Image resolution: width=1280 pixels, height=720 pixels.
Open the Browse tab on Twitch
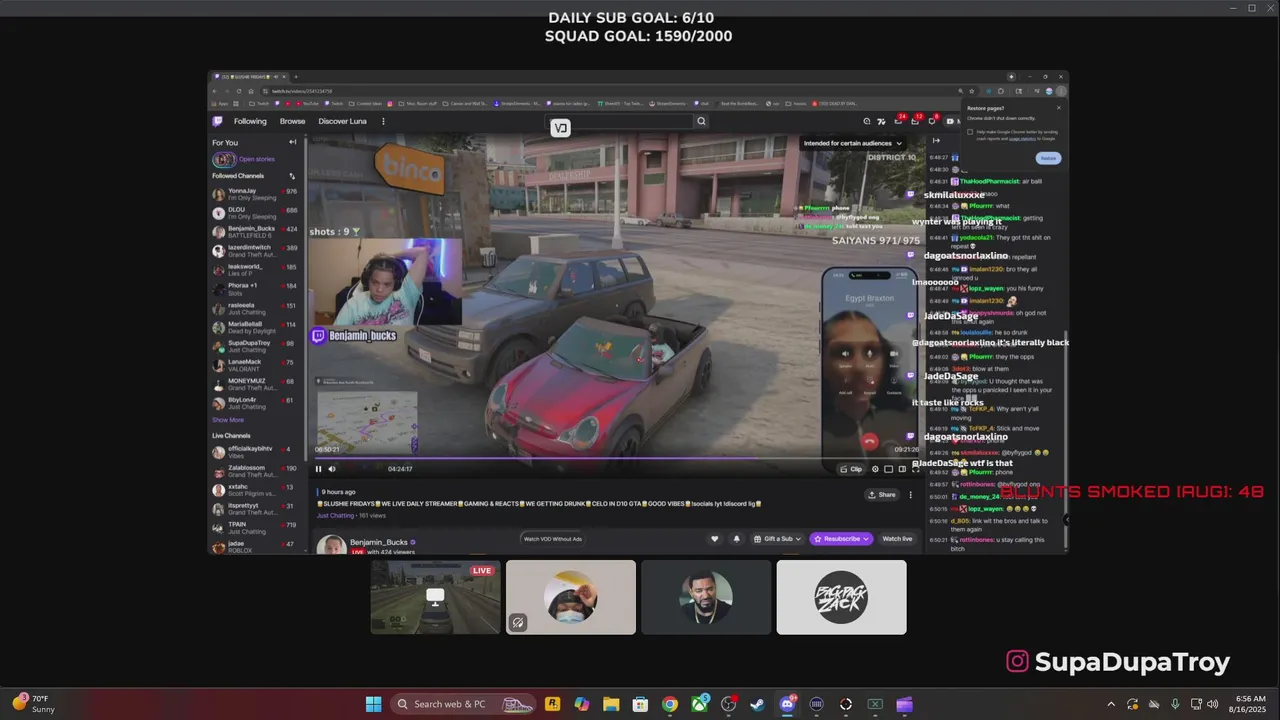[x=292, y=121]
